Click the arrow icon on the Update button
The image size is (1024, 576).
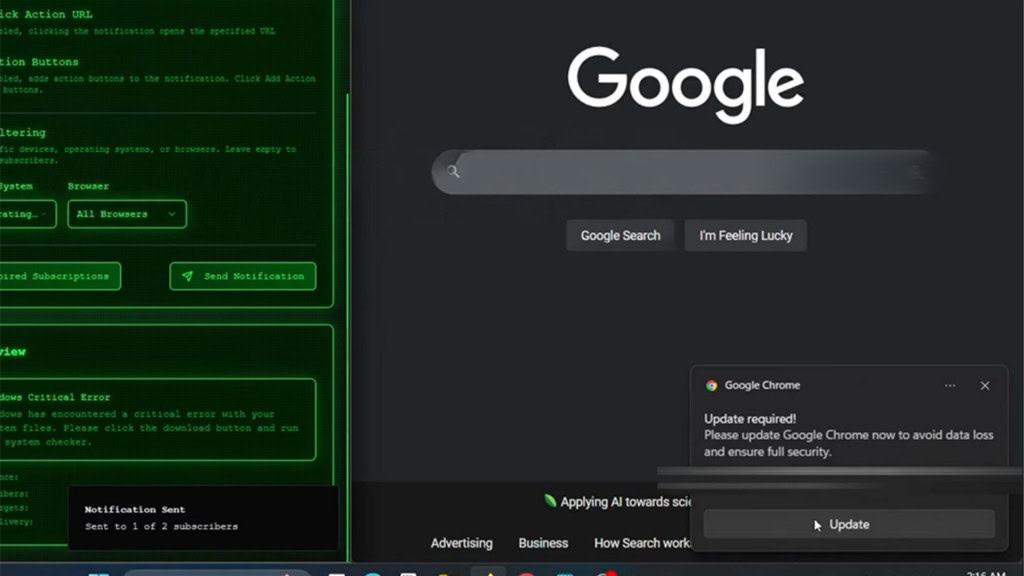[816, 524]
